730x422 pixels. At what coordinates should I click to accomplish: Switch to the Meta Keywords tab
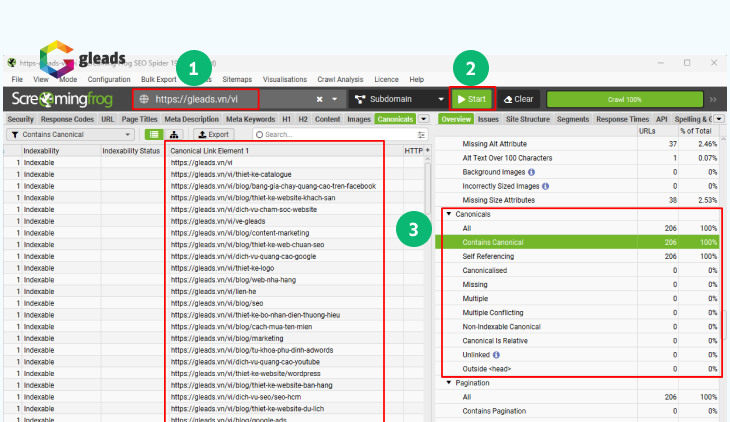point(250,119)
